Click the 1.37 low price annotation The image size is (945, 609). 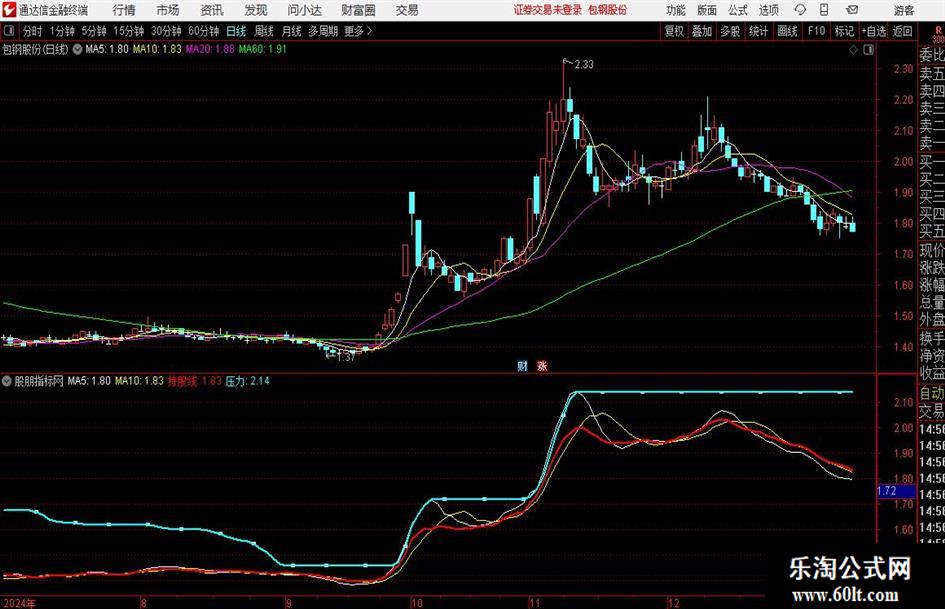pyautogui.click(x=345, y=357)
